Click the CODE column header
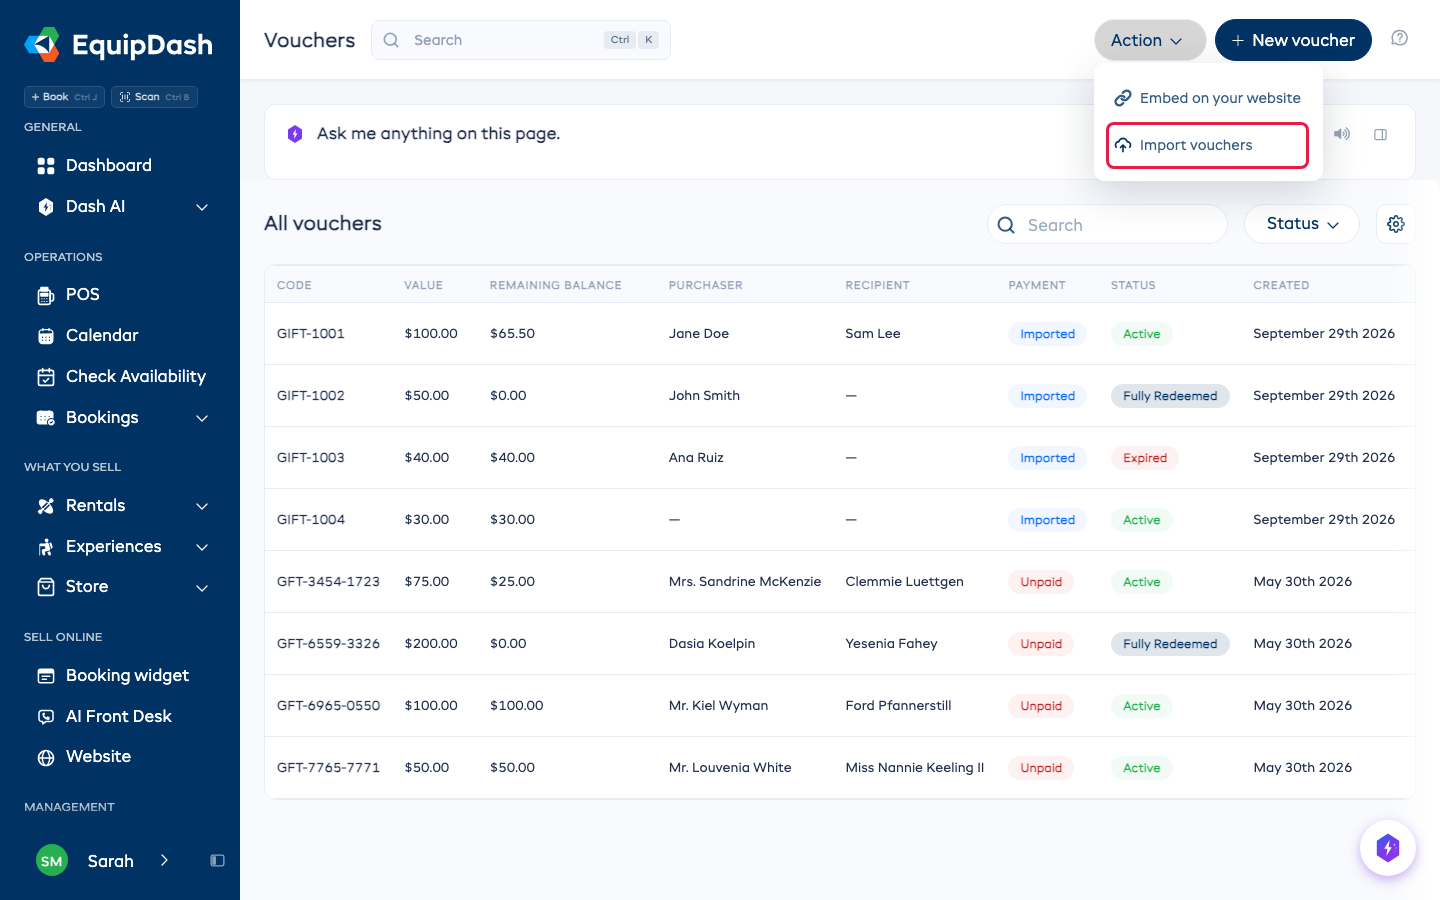 click(294, 285)
